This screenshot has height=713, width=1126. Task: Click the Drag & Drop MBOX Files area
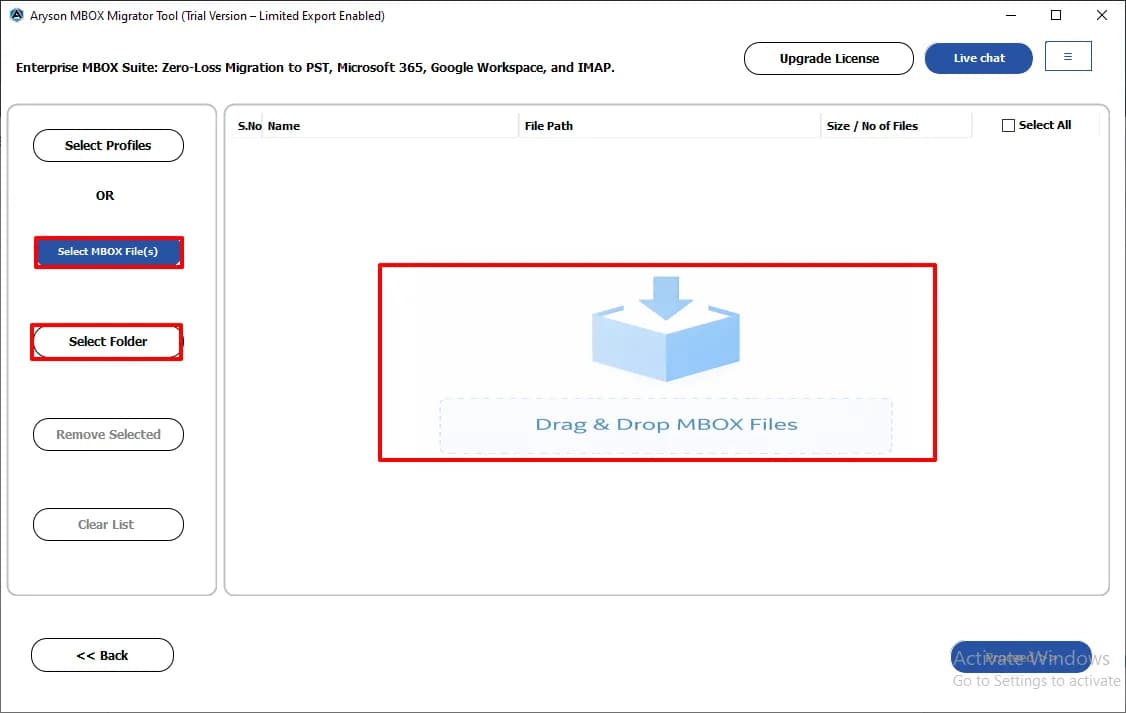(666, 425)
